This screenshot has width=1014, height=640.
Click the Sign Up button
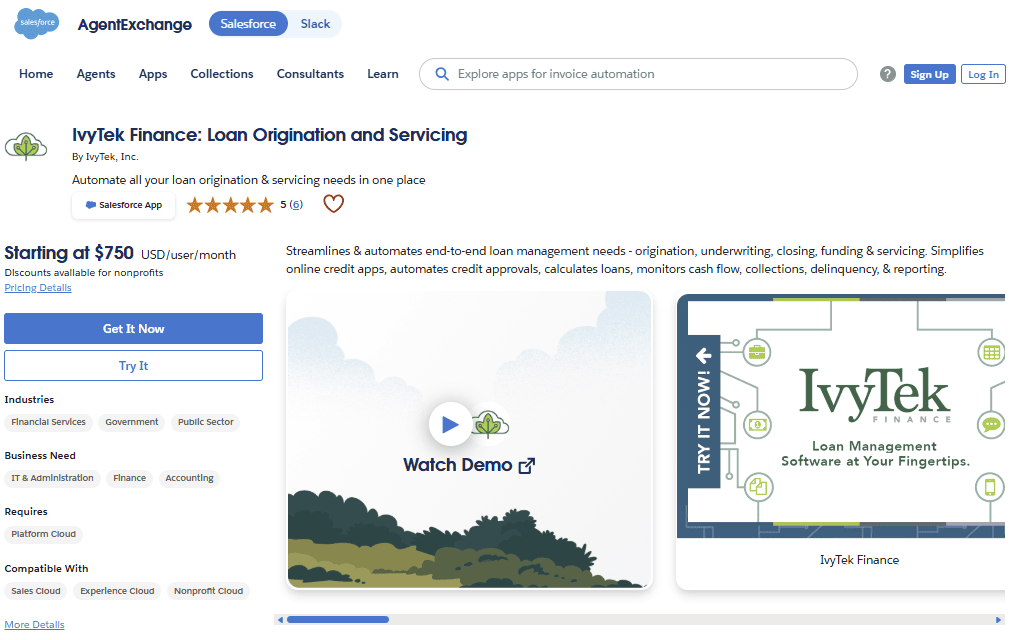(929, 74)
